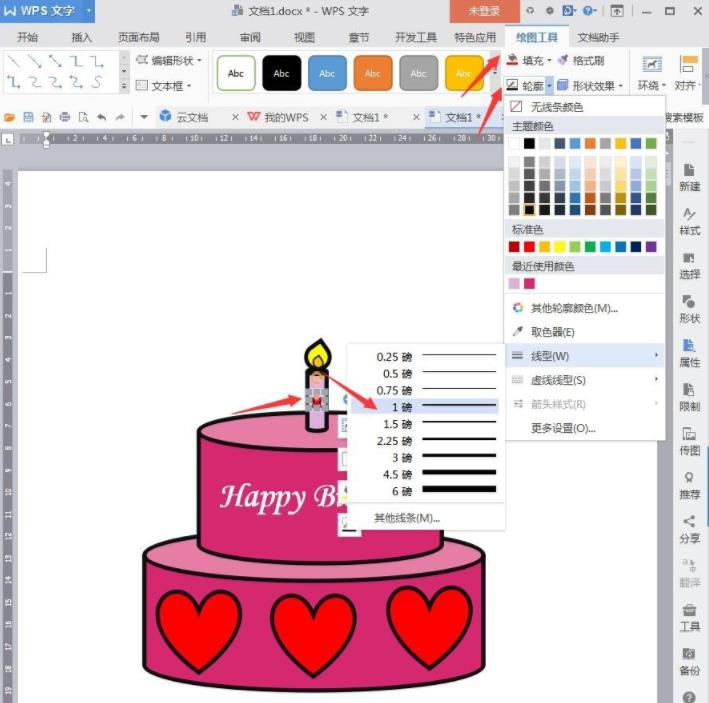Click the 对齐 align icon

coord(688,65)
